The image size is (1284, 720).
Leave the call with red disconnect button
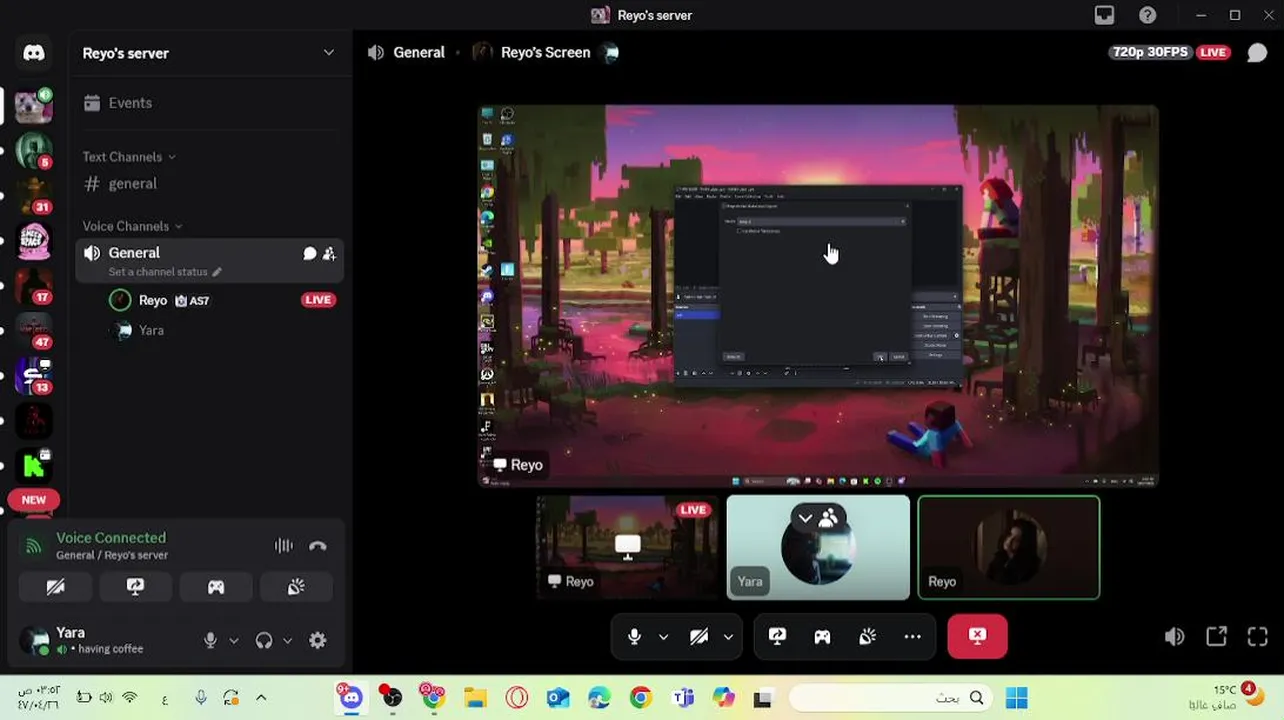tap(977, 637)
